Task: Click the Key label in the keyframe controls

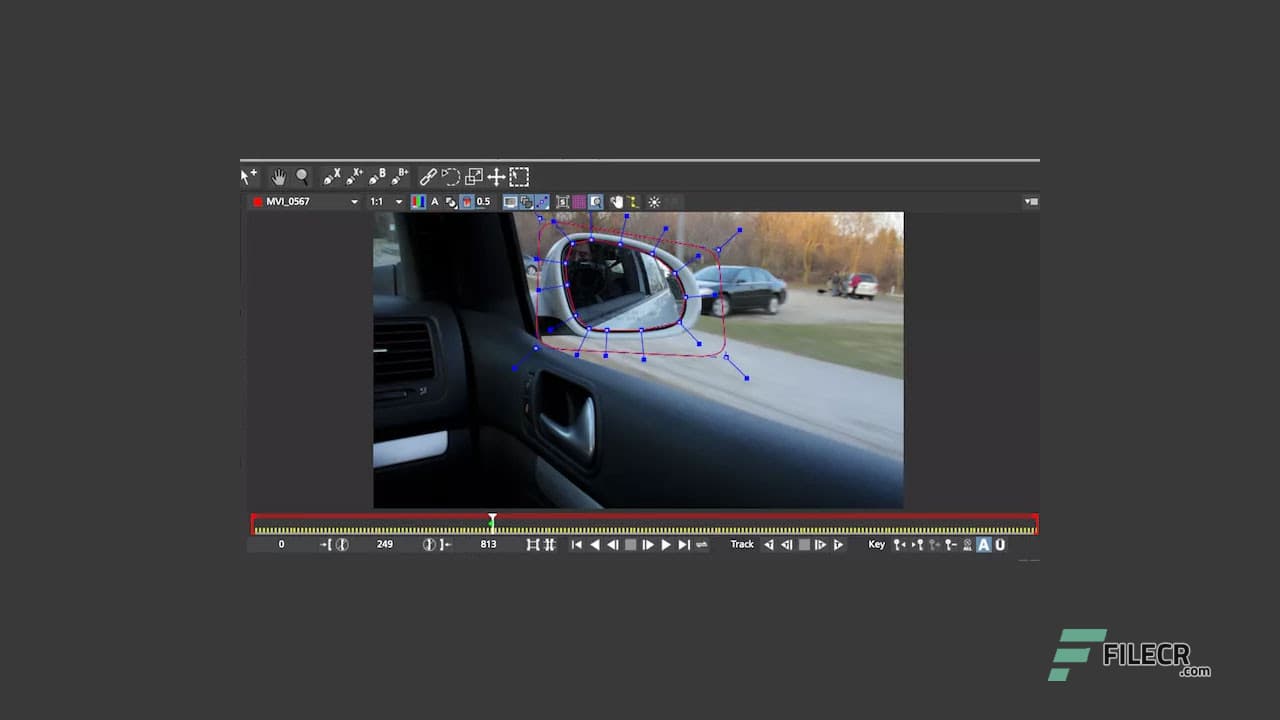Action: pyautogui.click(x=877, y=544)
